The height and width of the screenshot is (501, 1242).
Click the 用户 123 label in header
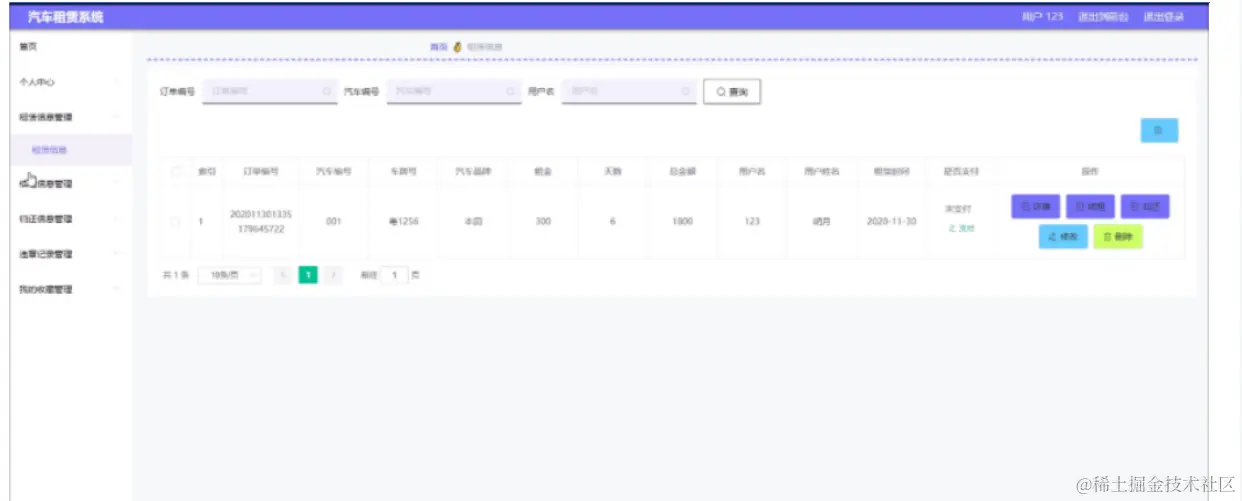1042,17
